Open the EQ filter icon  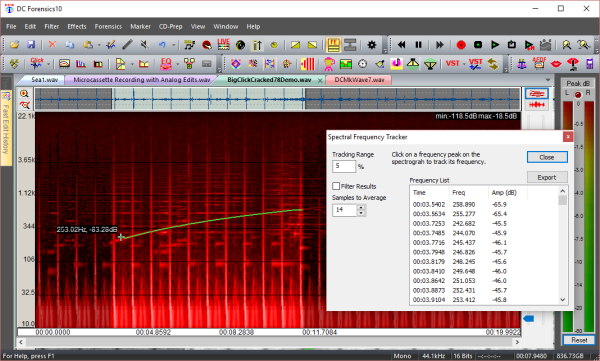point(166,63)
